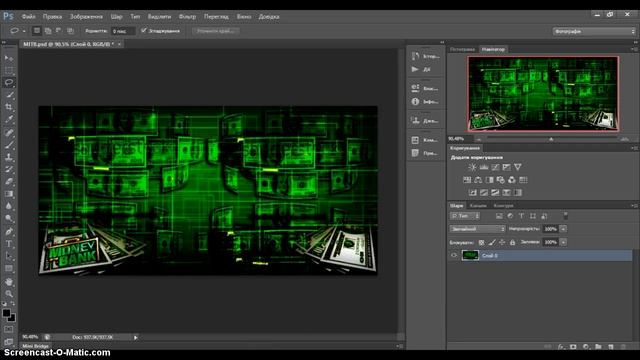The image size is (640, 360).
Task: Add a Channel Mixer adjustment
Action: 511,180
